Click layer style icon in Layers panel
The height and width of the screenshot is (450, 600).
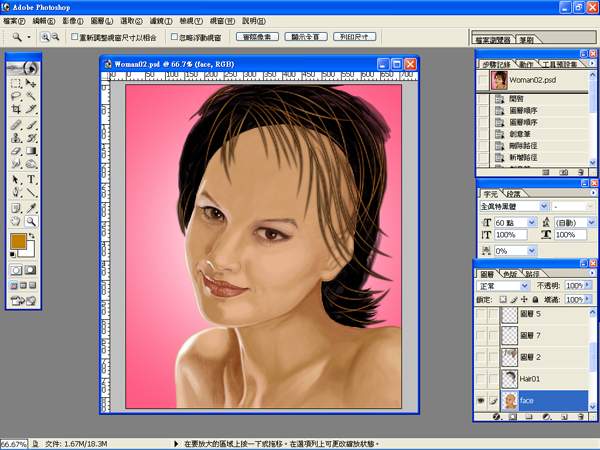tap(496, 417)
